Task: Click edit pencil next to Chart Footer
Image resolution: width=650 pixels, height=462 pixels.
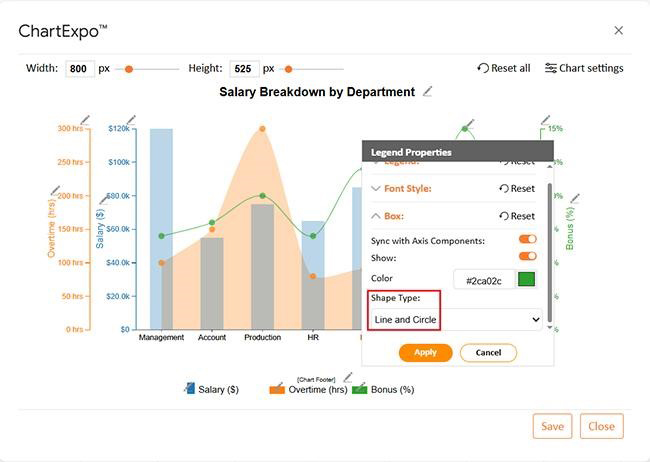Action: (348, 378)
